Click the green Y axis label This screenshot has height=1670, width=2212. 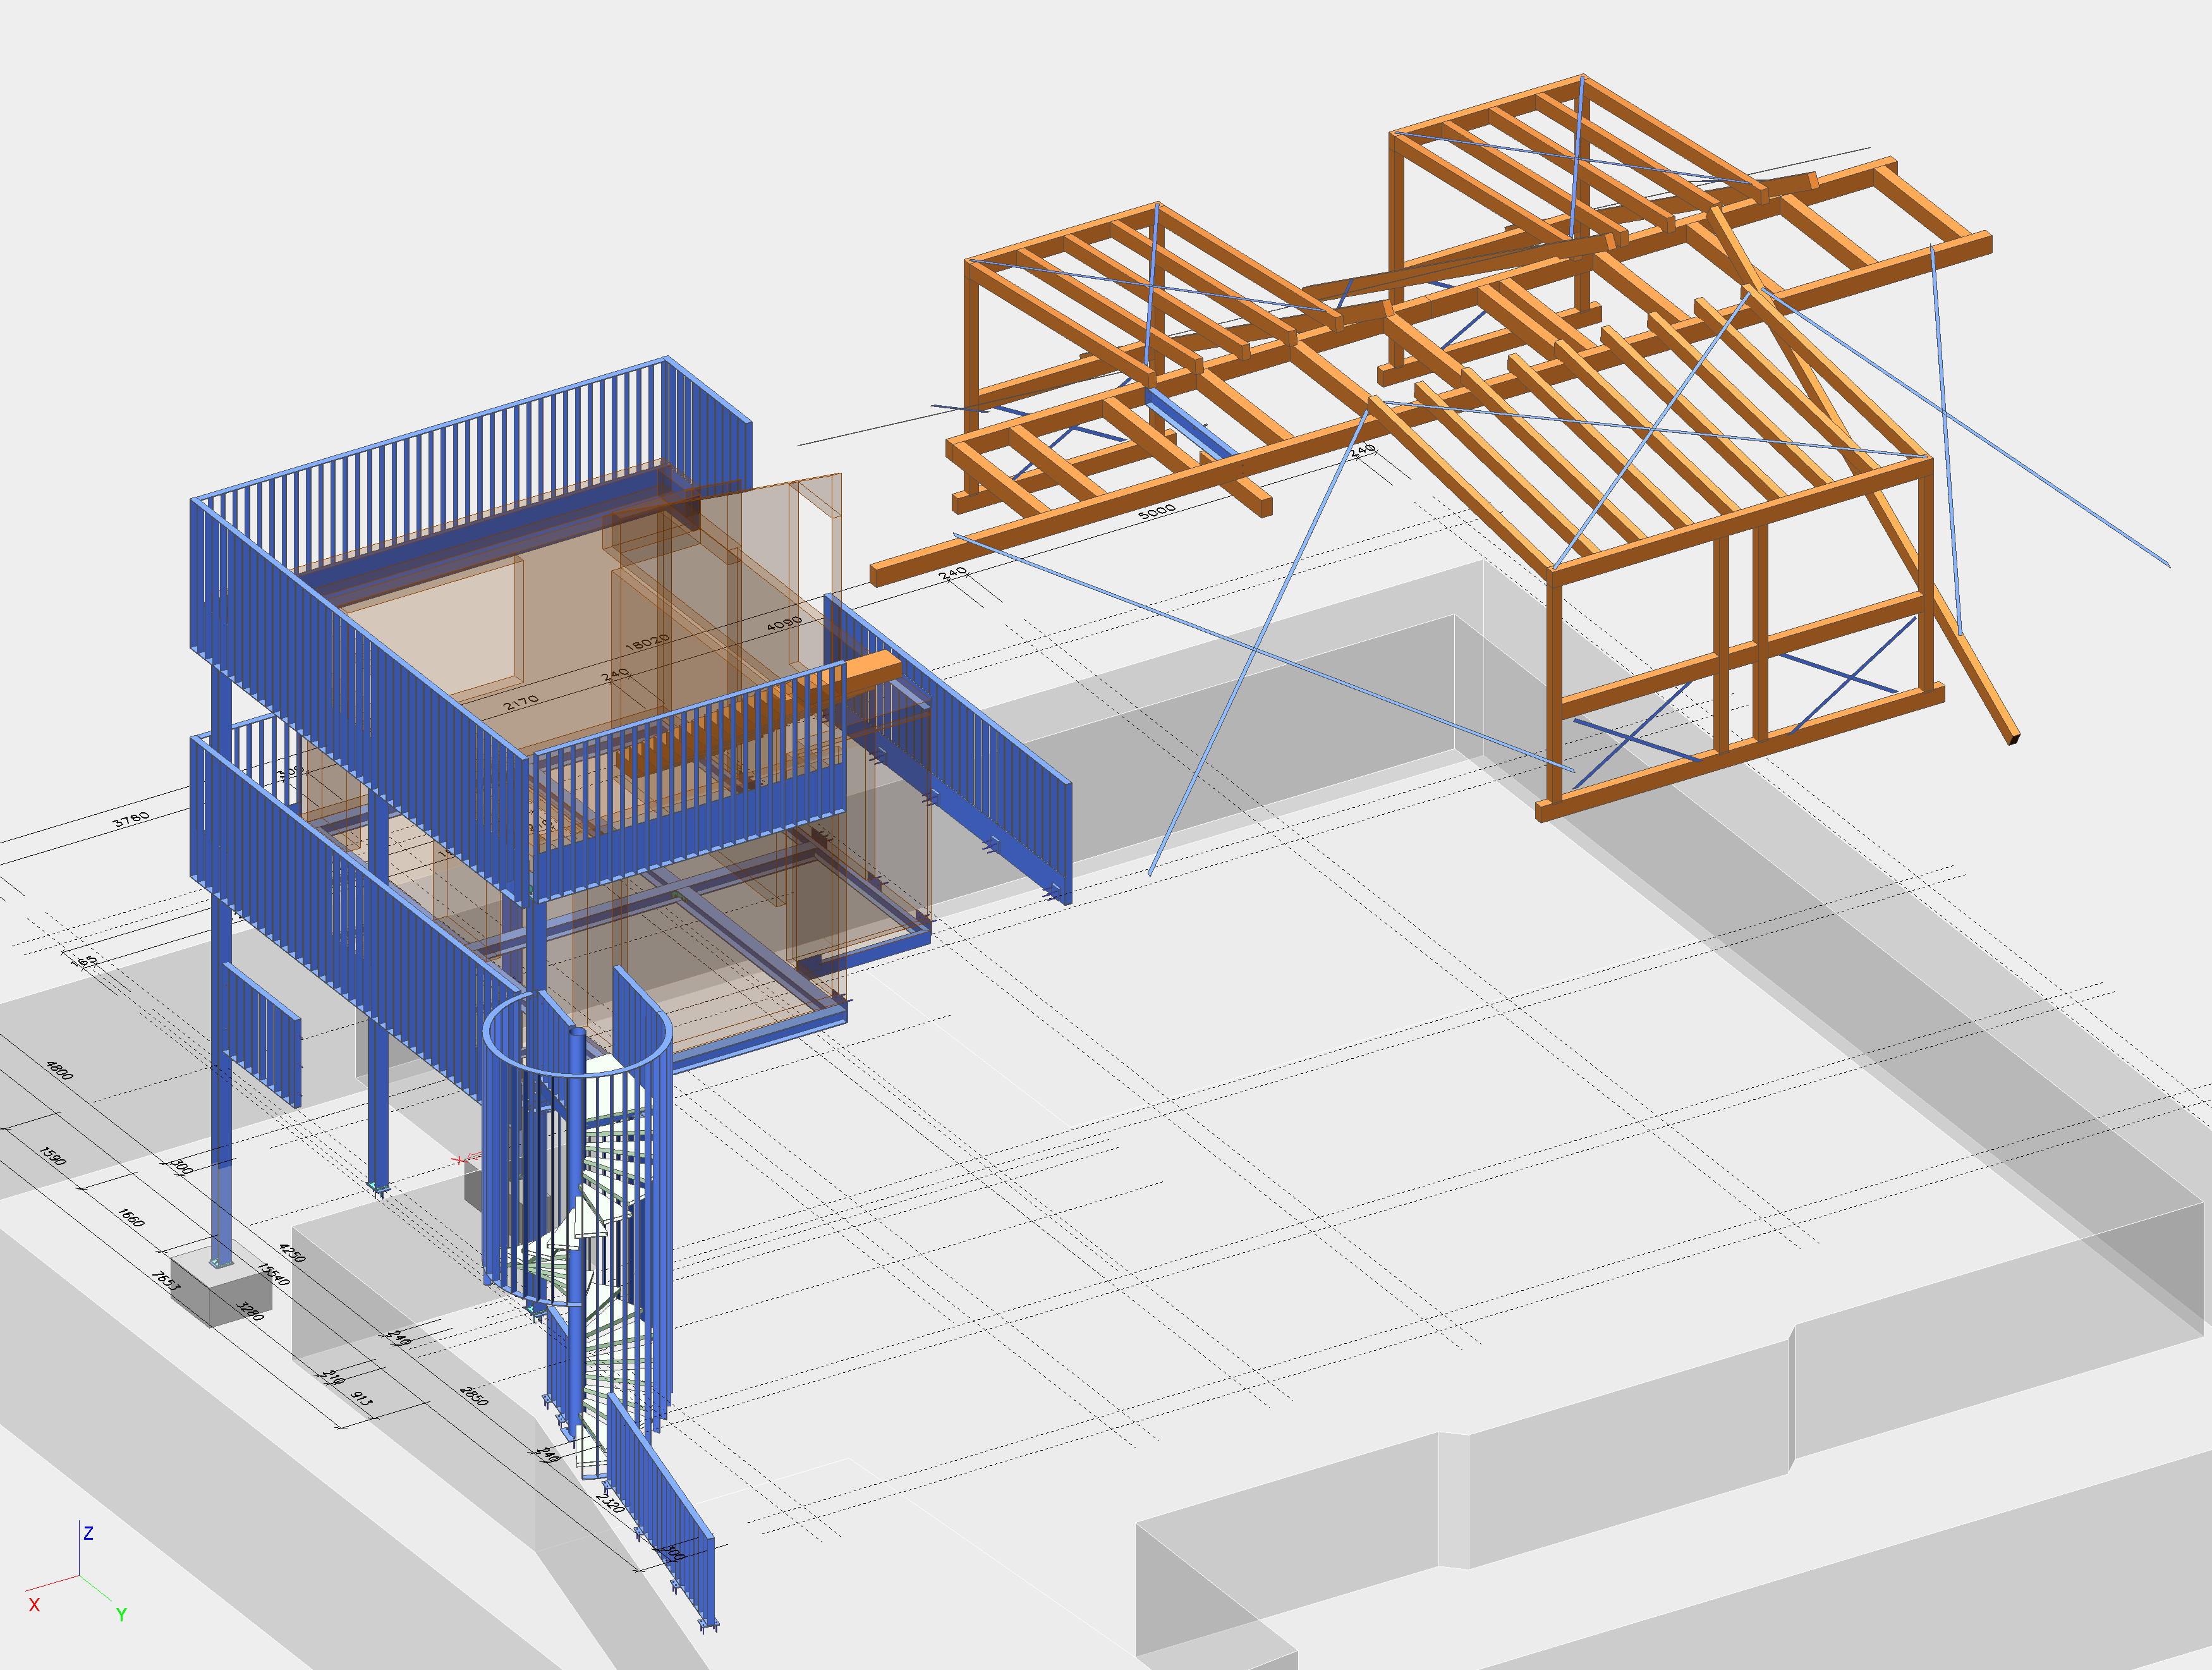tap(121, 1614)
